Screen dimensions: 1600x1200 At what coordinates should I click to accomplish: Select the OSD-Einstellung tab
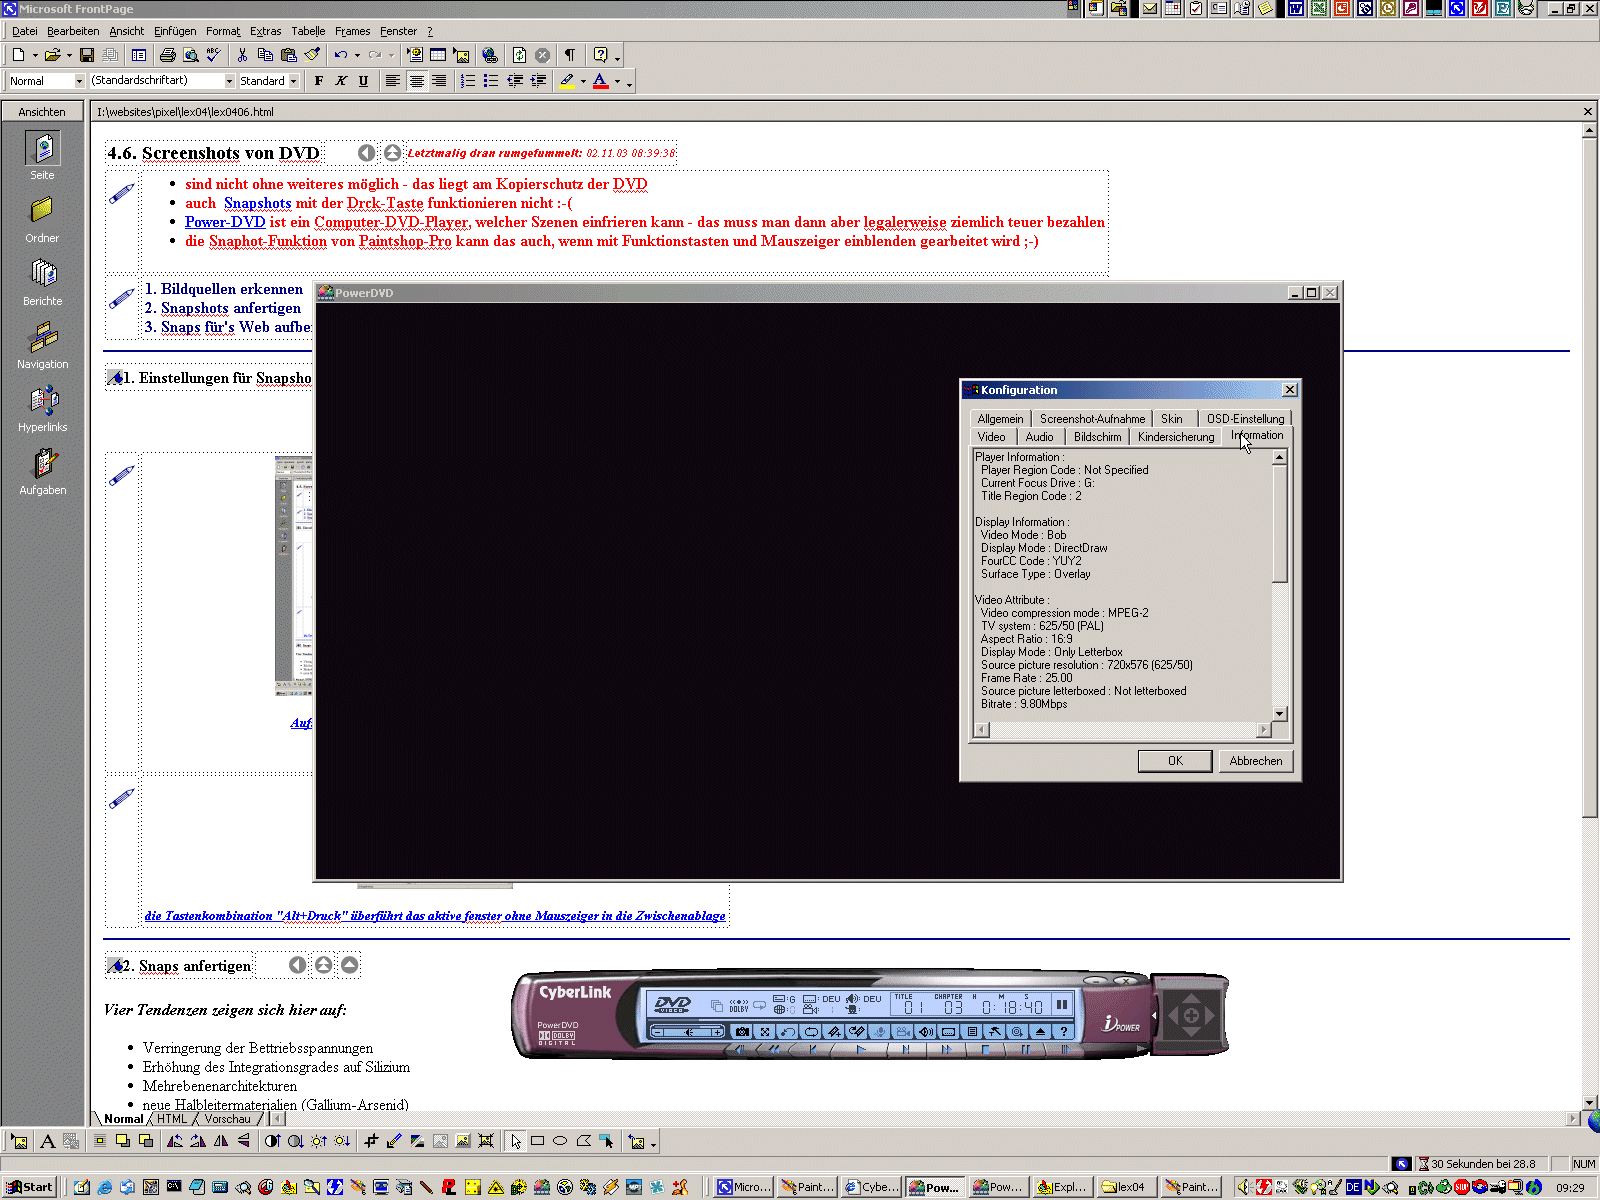pyautogui.click(x=1245, y=419)
